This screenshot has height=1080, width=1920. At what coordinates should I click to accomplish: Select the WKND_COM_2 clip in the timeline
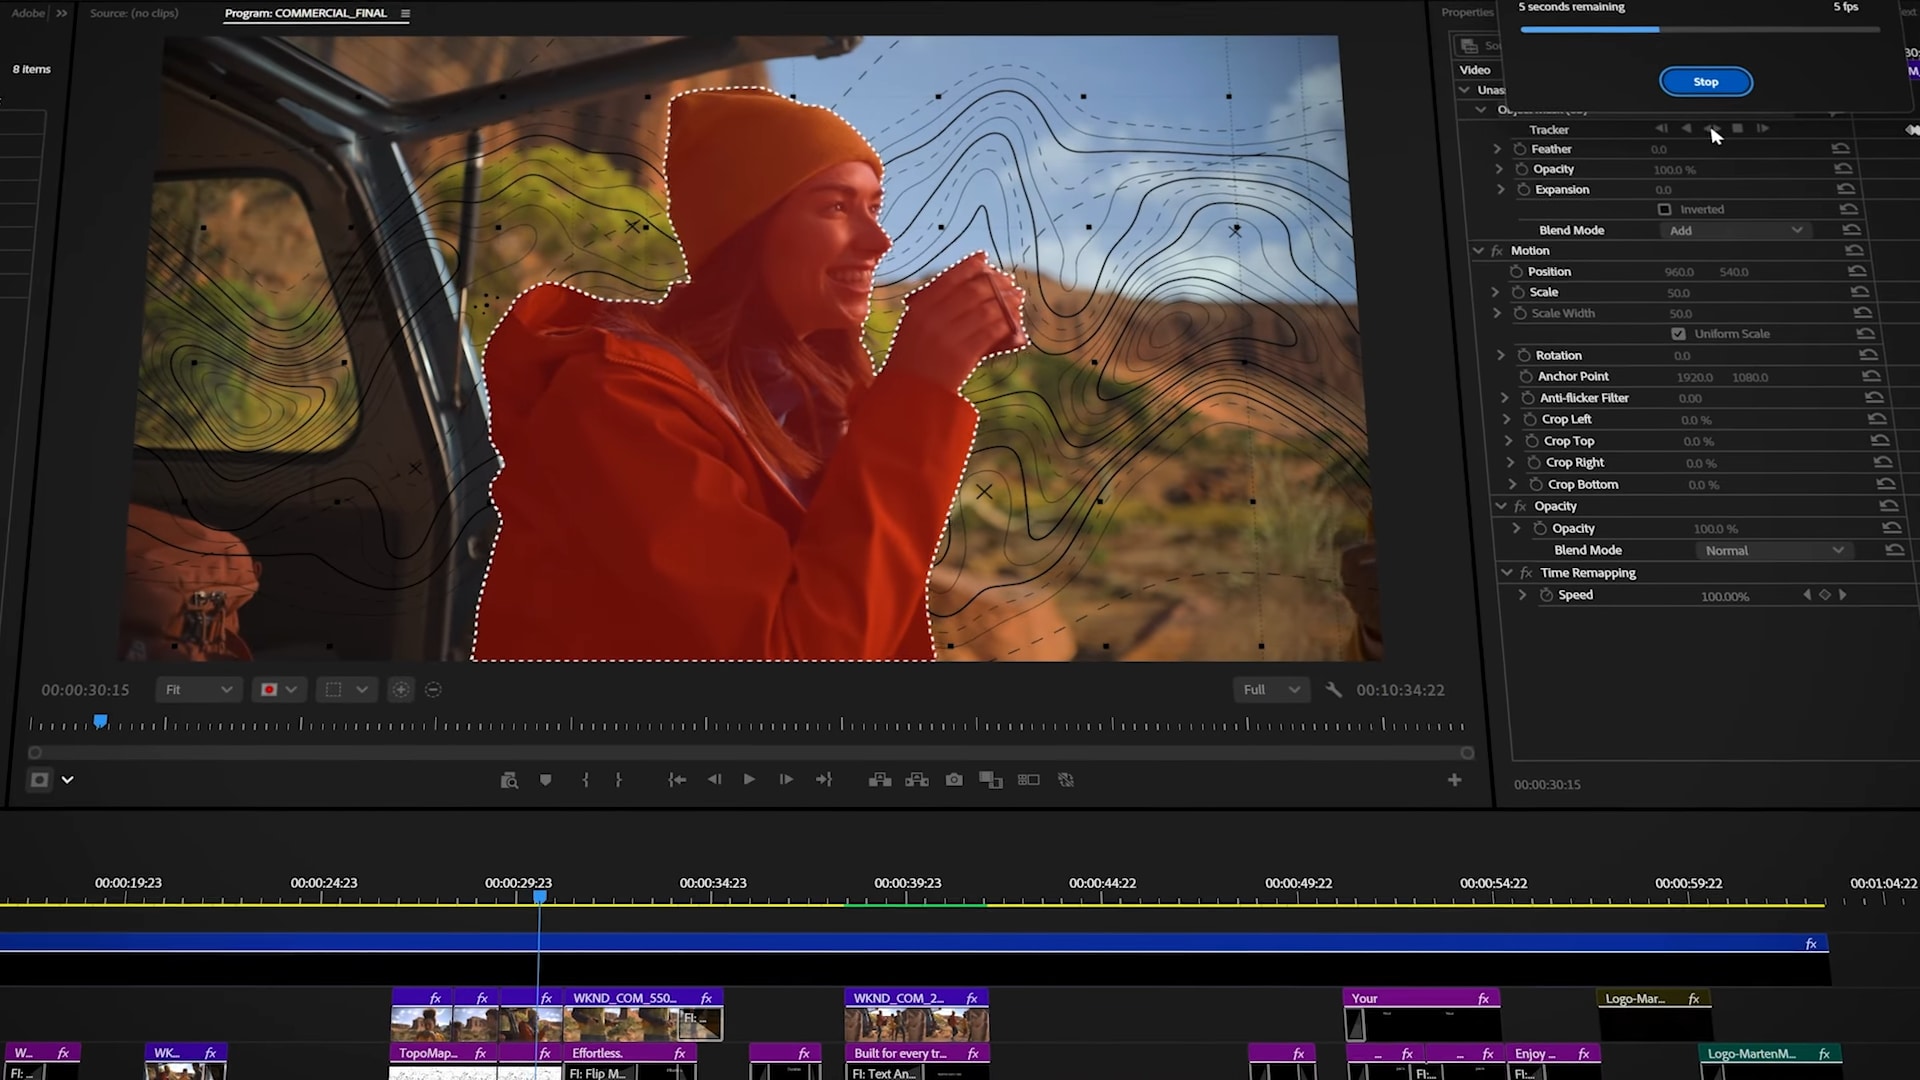[915, 1018]
